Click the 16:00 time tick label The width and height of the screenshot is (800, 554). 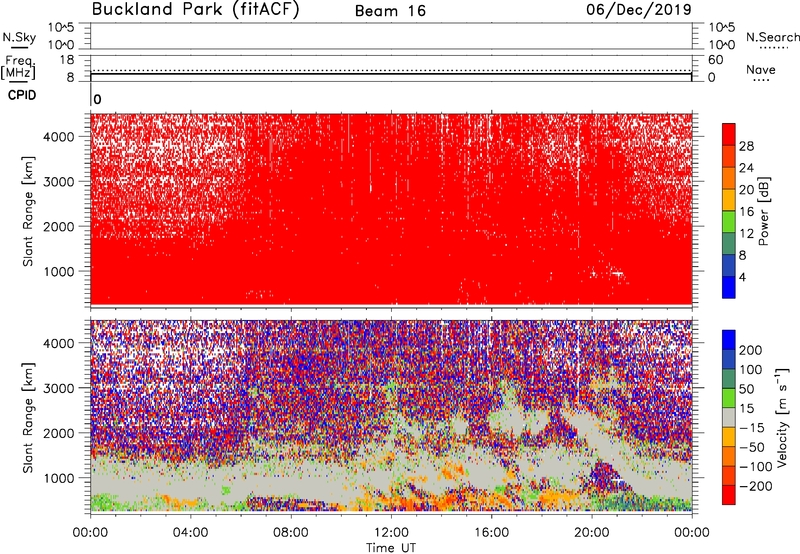[x=491, y=533]
